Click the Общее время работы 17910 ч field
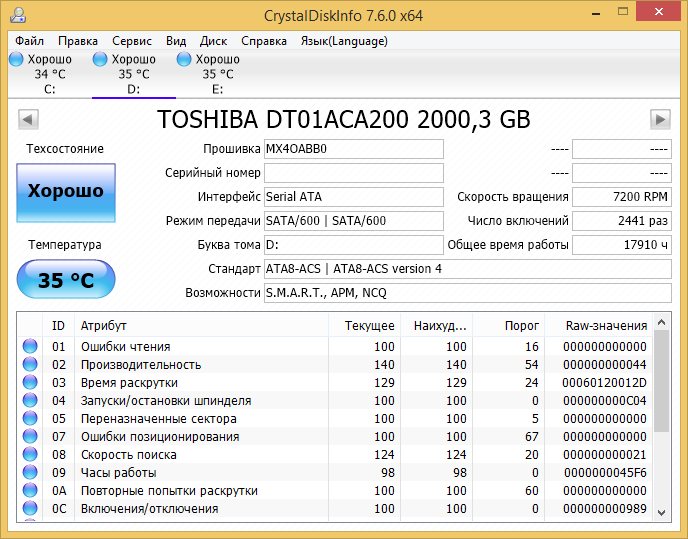The width and height of the screenshot is (688, 539). click(622, 244)
